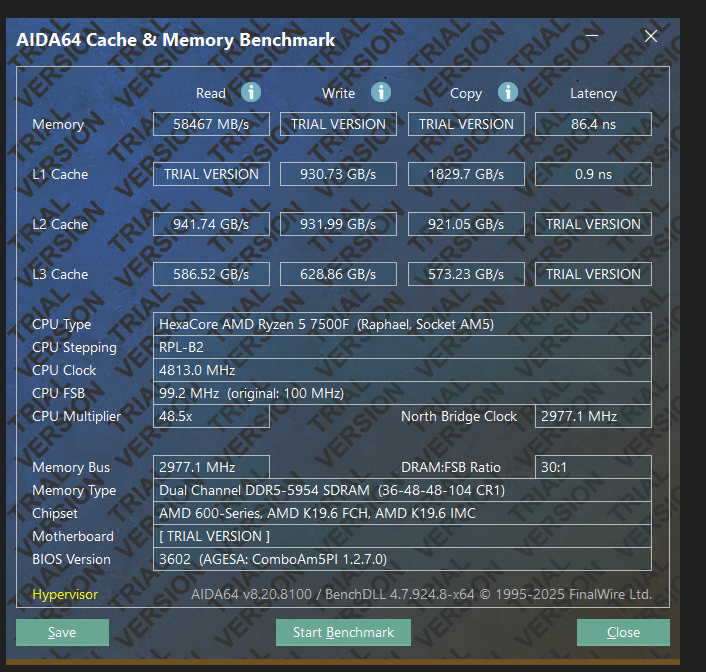Click the Motherboard label
This screenshot has height=672, width=706.
pyautogui.click(x=73, y=536)
